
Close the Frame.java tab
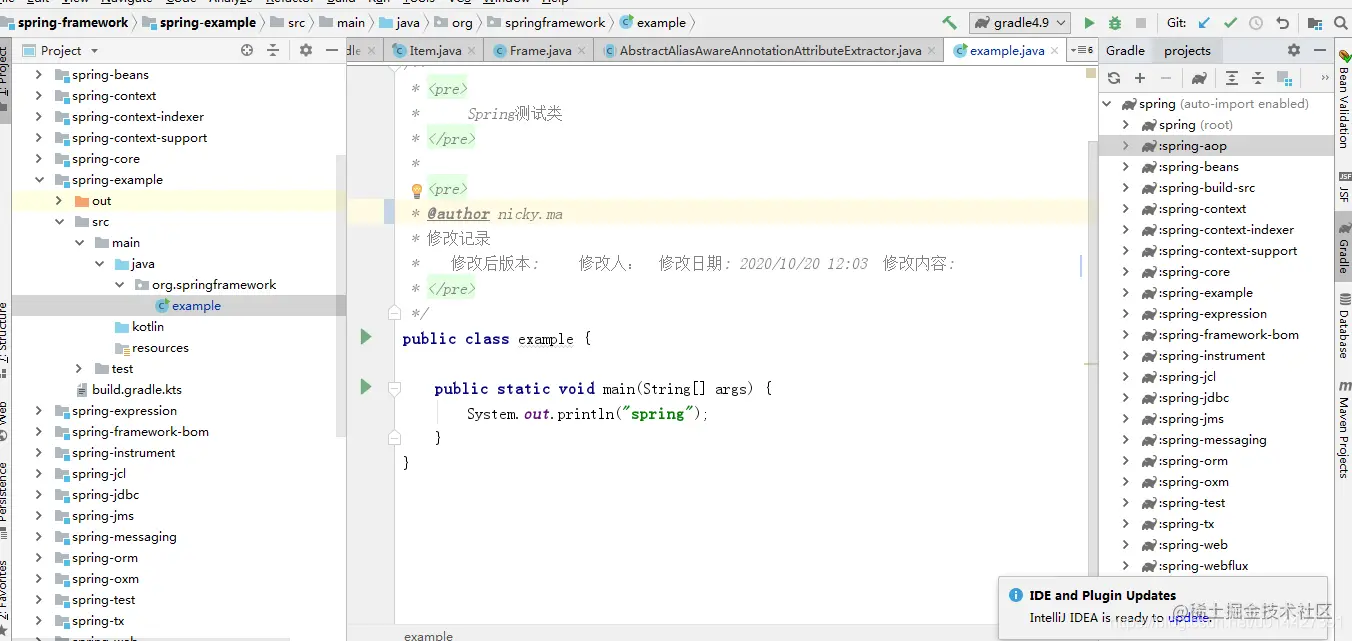583,50
